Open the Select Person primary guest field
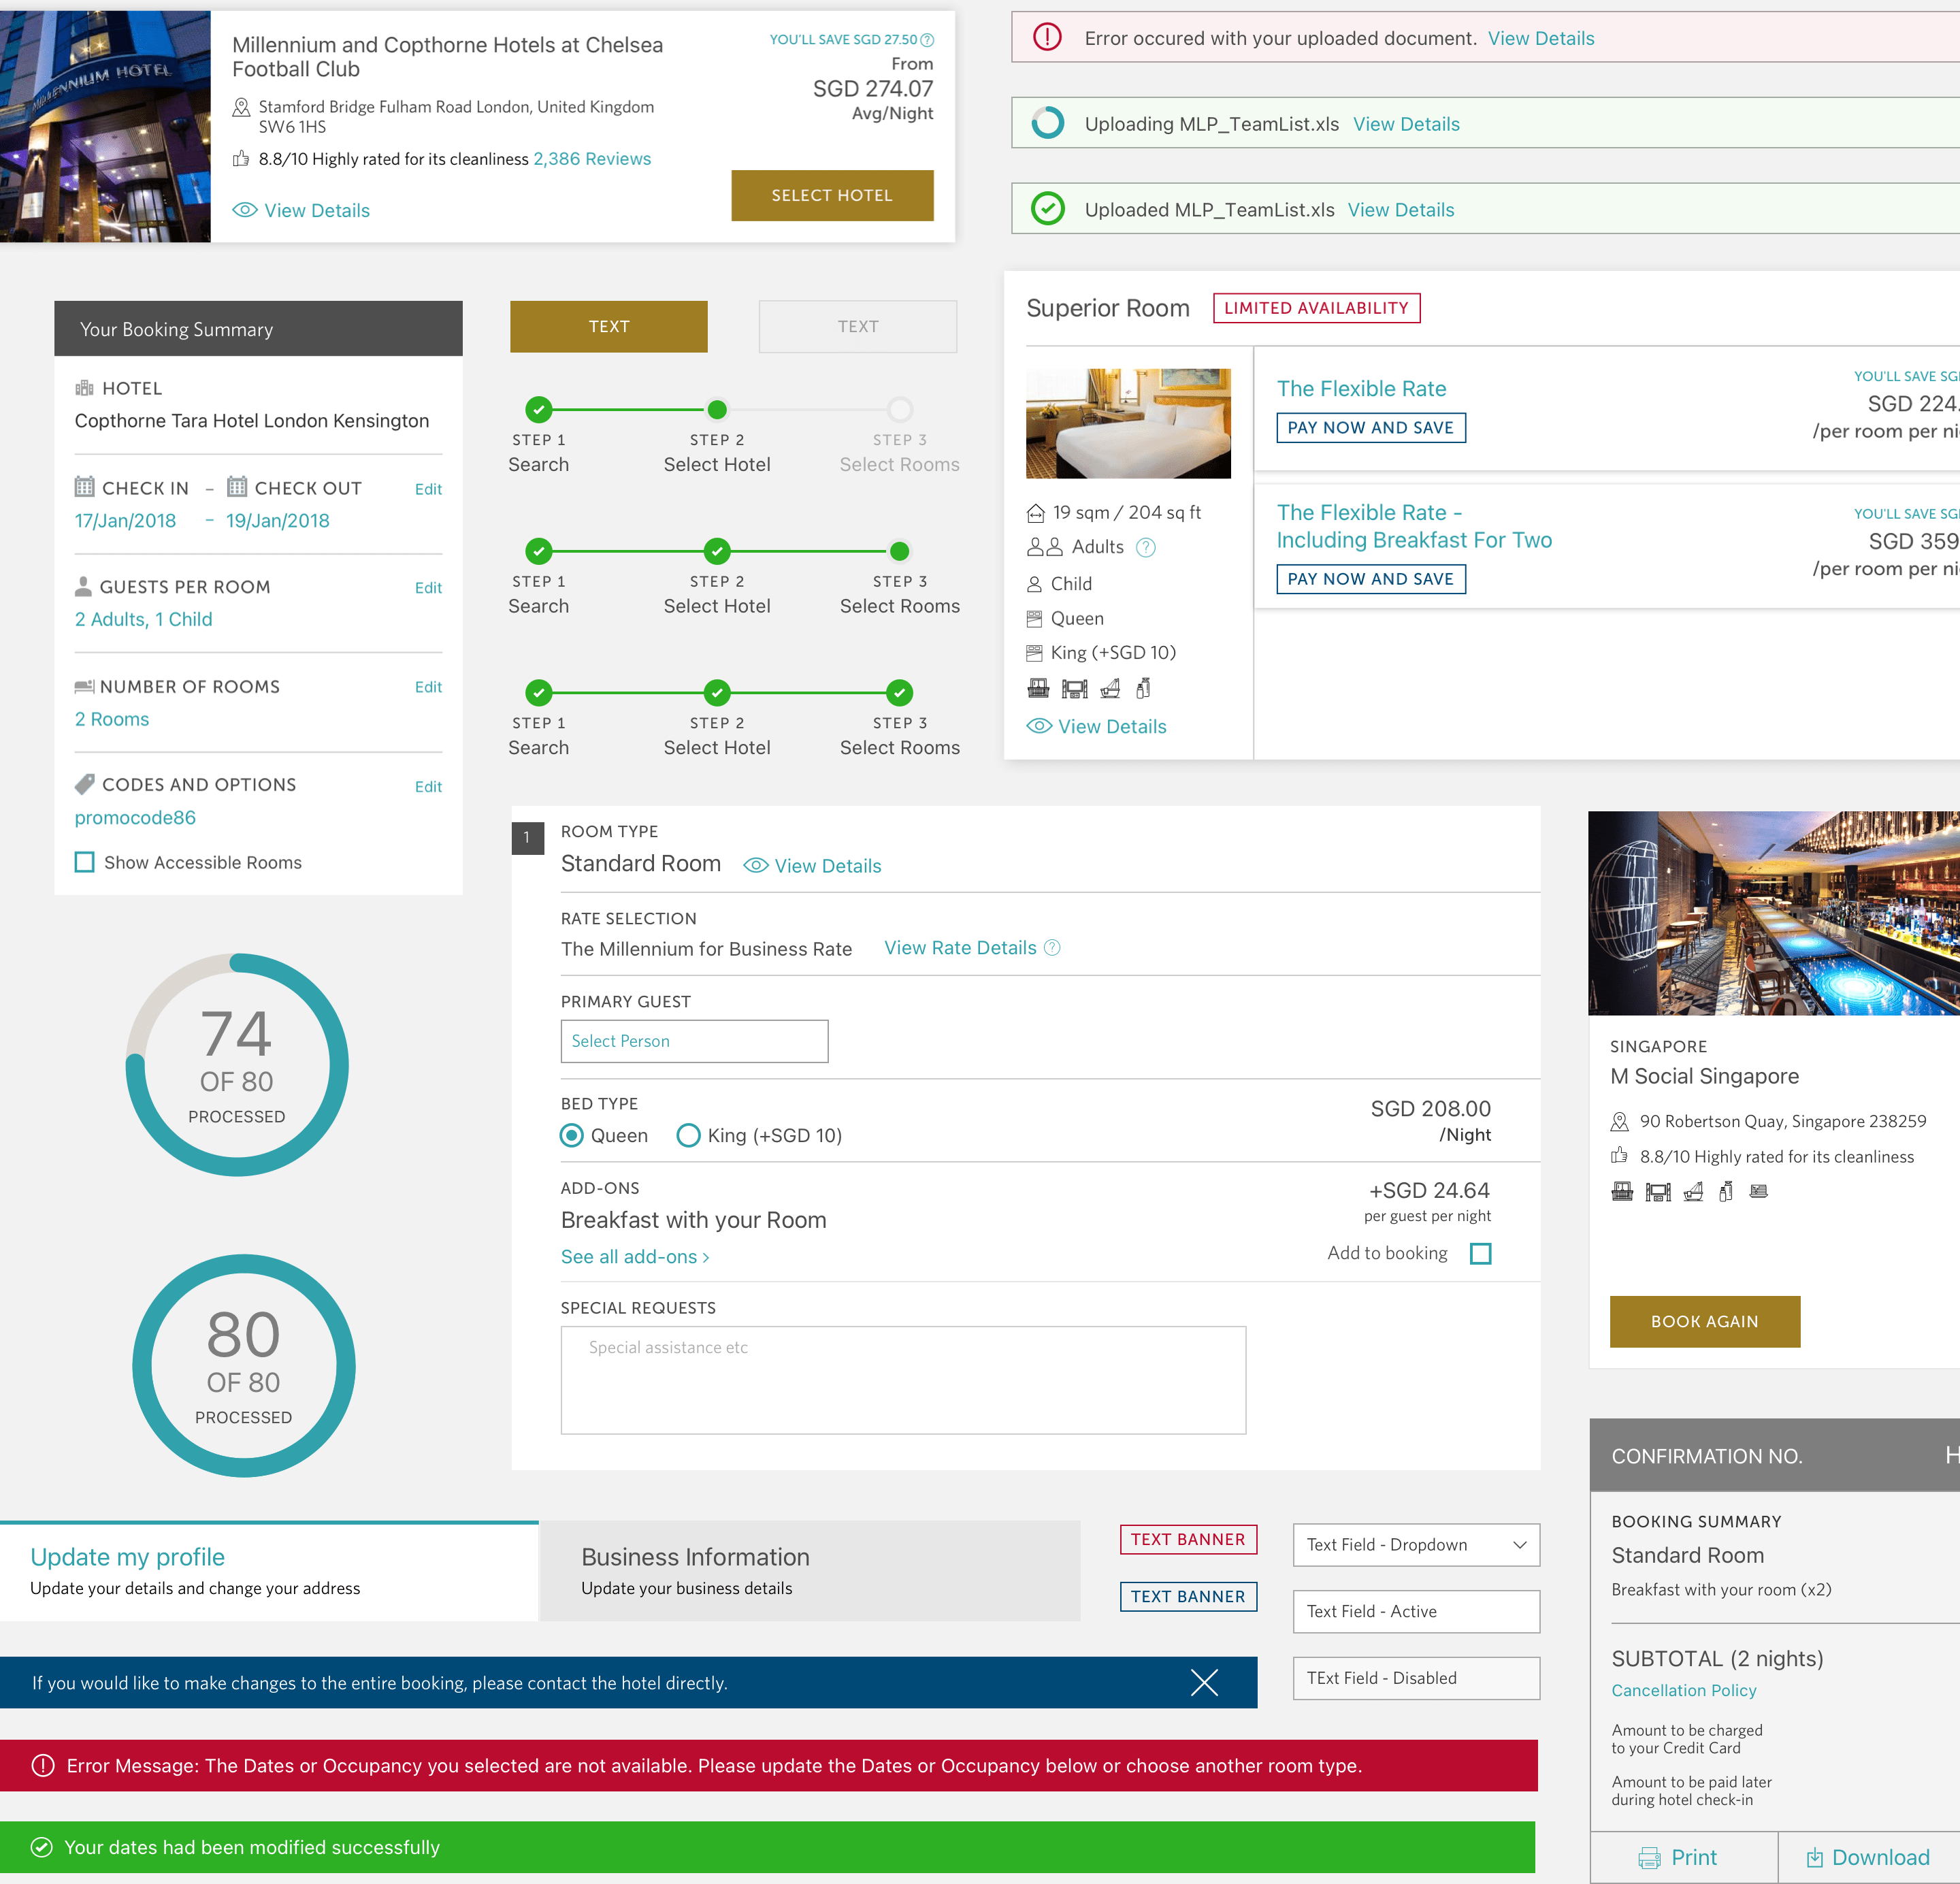The width and height of the screenshot is (1960, 1884). (694, 1041)
